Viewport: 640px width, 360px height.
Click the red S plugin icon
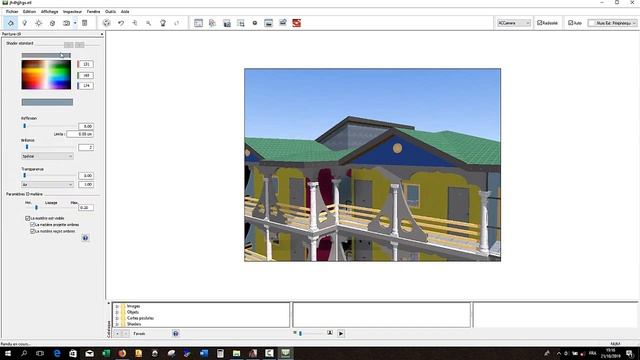pos(297,23)
